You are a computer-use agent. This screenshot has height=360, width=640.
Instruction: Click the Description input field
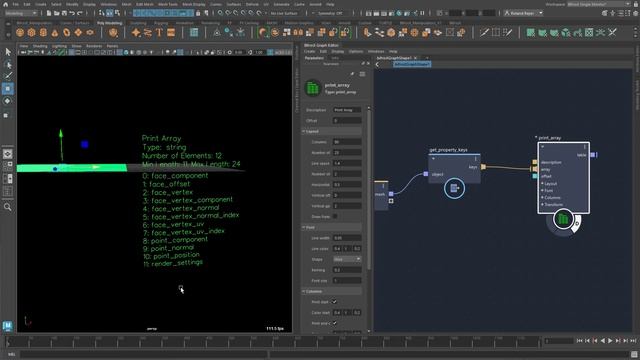(347, 110)
